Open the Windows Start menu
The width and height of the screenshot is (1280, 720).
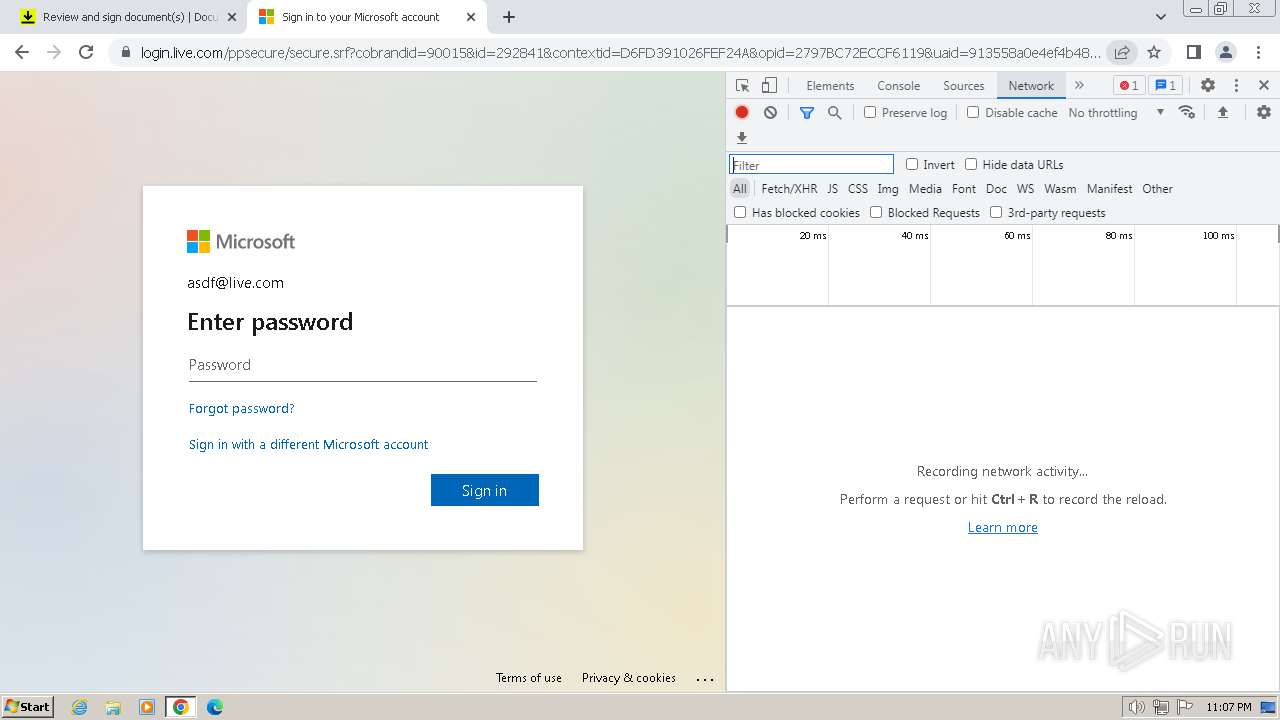pyautogui.click(x=28, y=706)
